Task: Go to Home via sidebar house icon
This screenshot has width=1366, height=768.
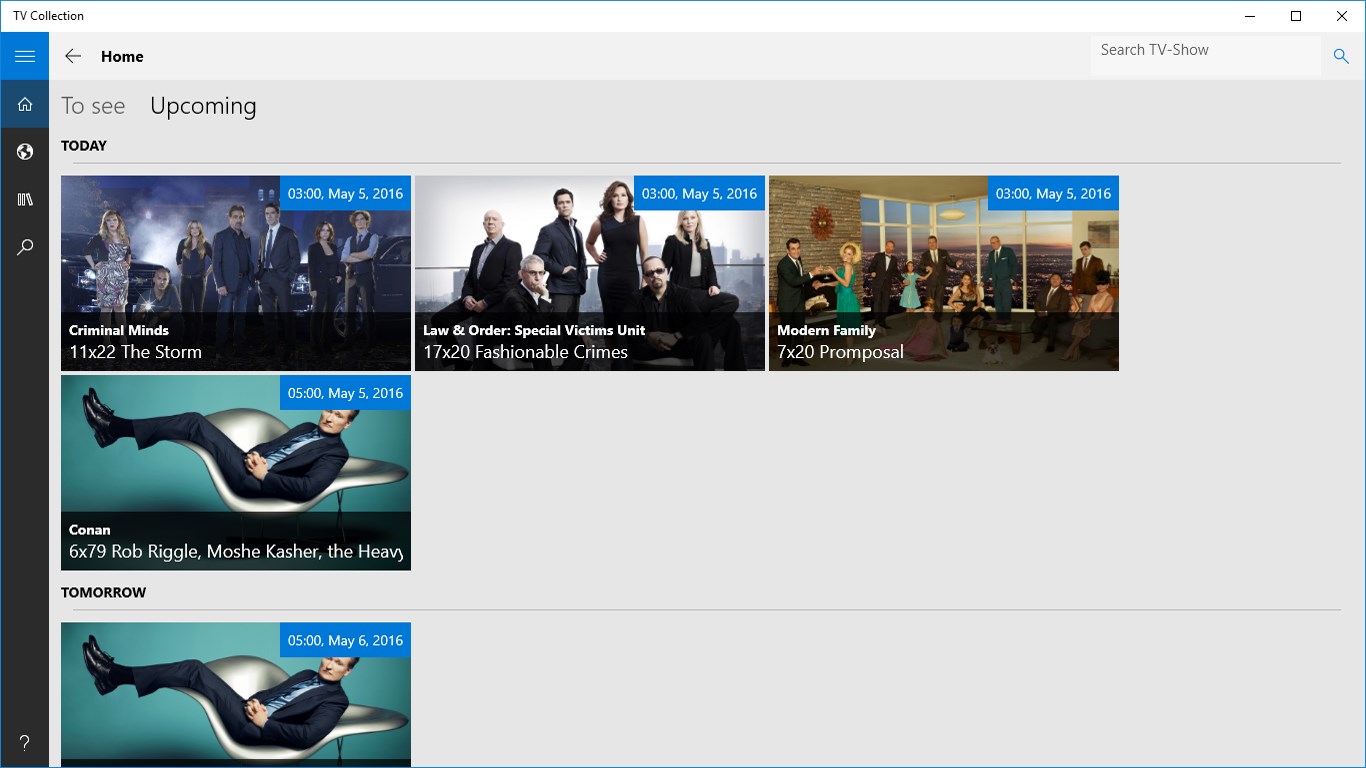Action: point(24,104)
